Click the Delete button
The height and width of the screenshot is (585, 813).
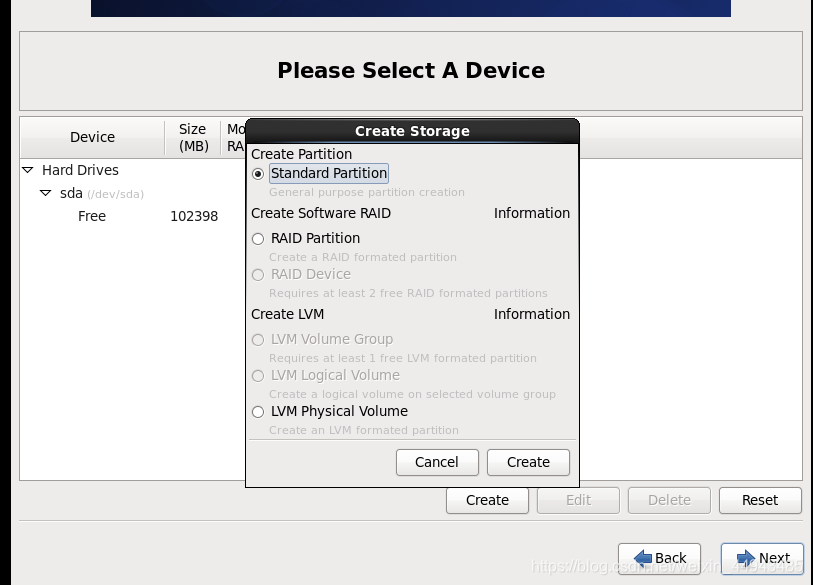click(669, 500)
